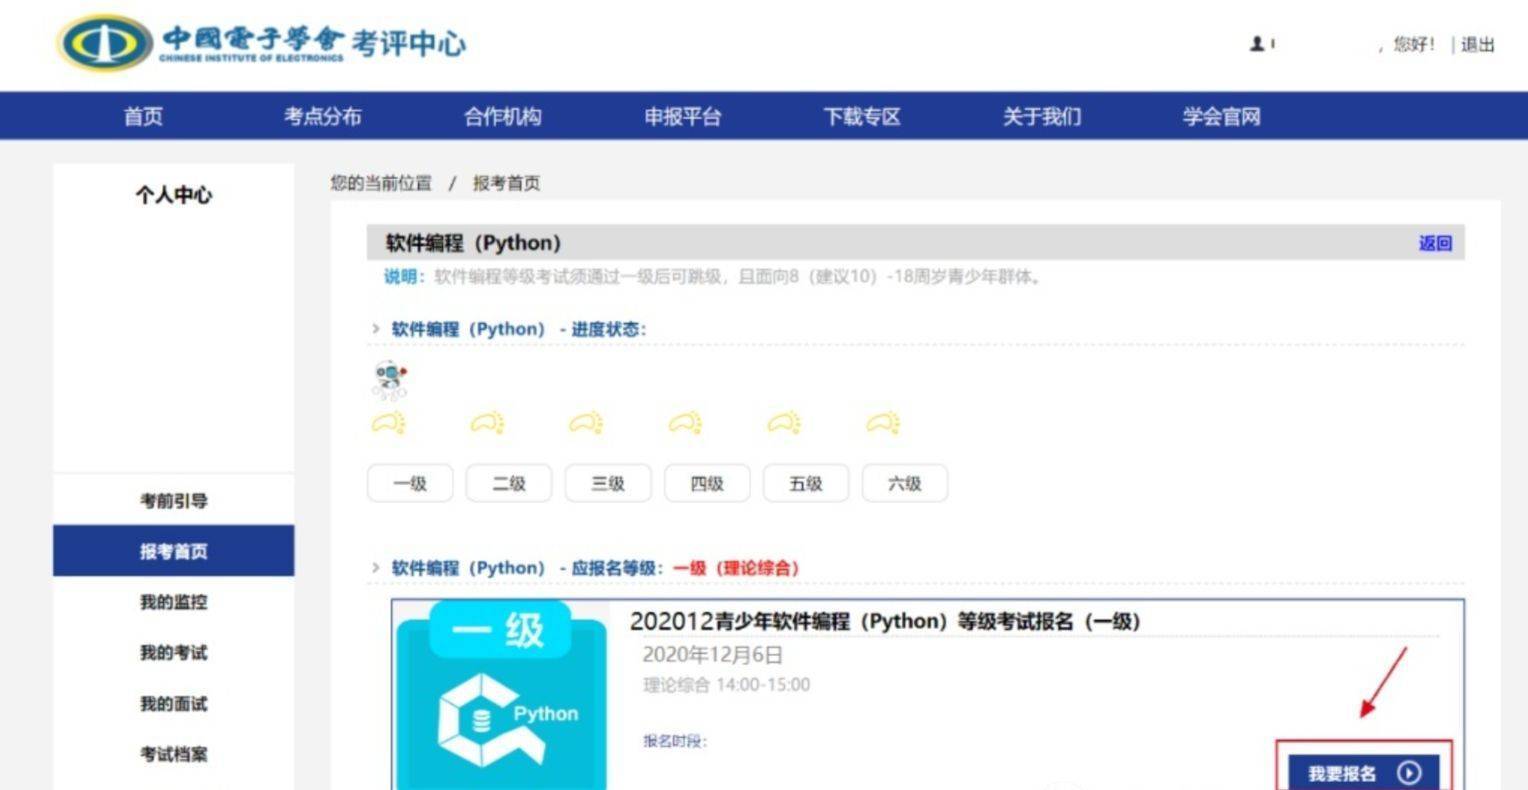The height and width of the screenshot is (790, 1528).
Task: Expand the 进度状态 section chevron
Action: tap(375, 328)
